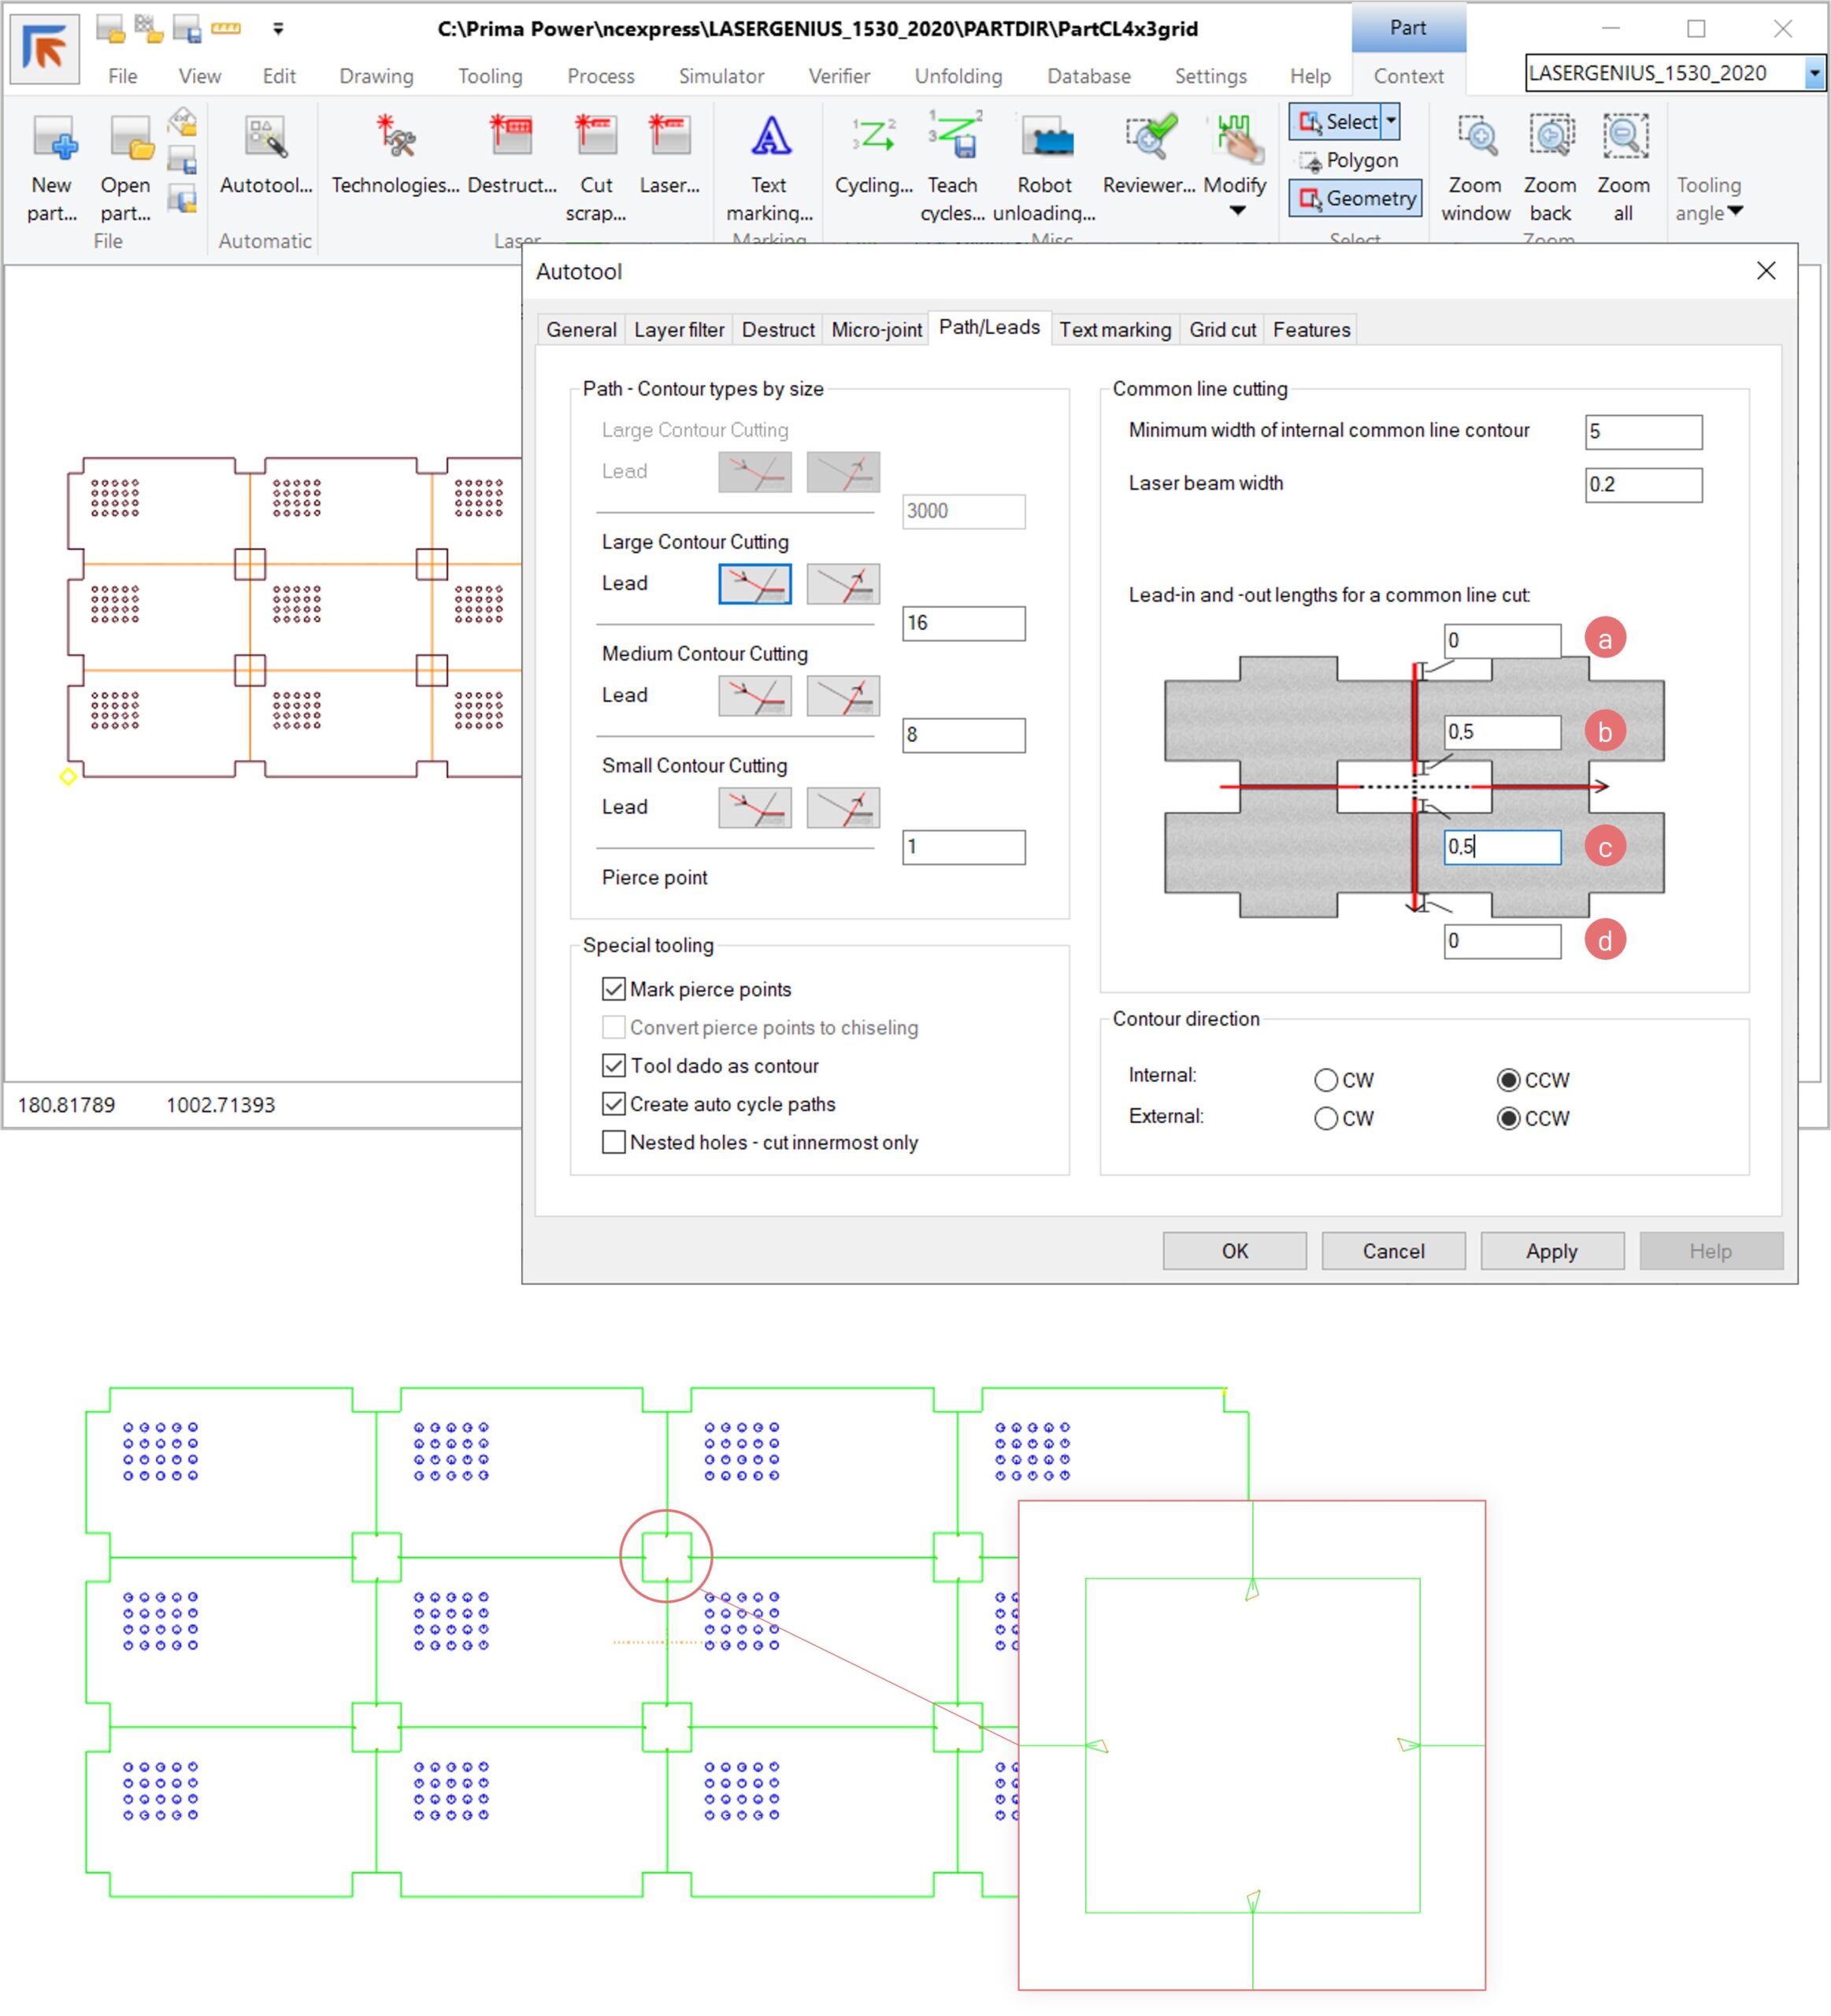
Task: Select CW for Internal contour direction
Action: (1326, 1081)
